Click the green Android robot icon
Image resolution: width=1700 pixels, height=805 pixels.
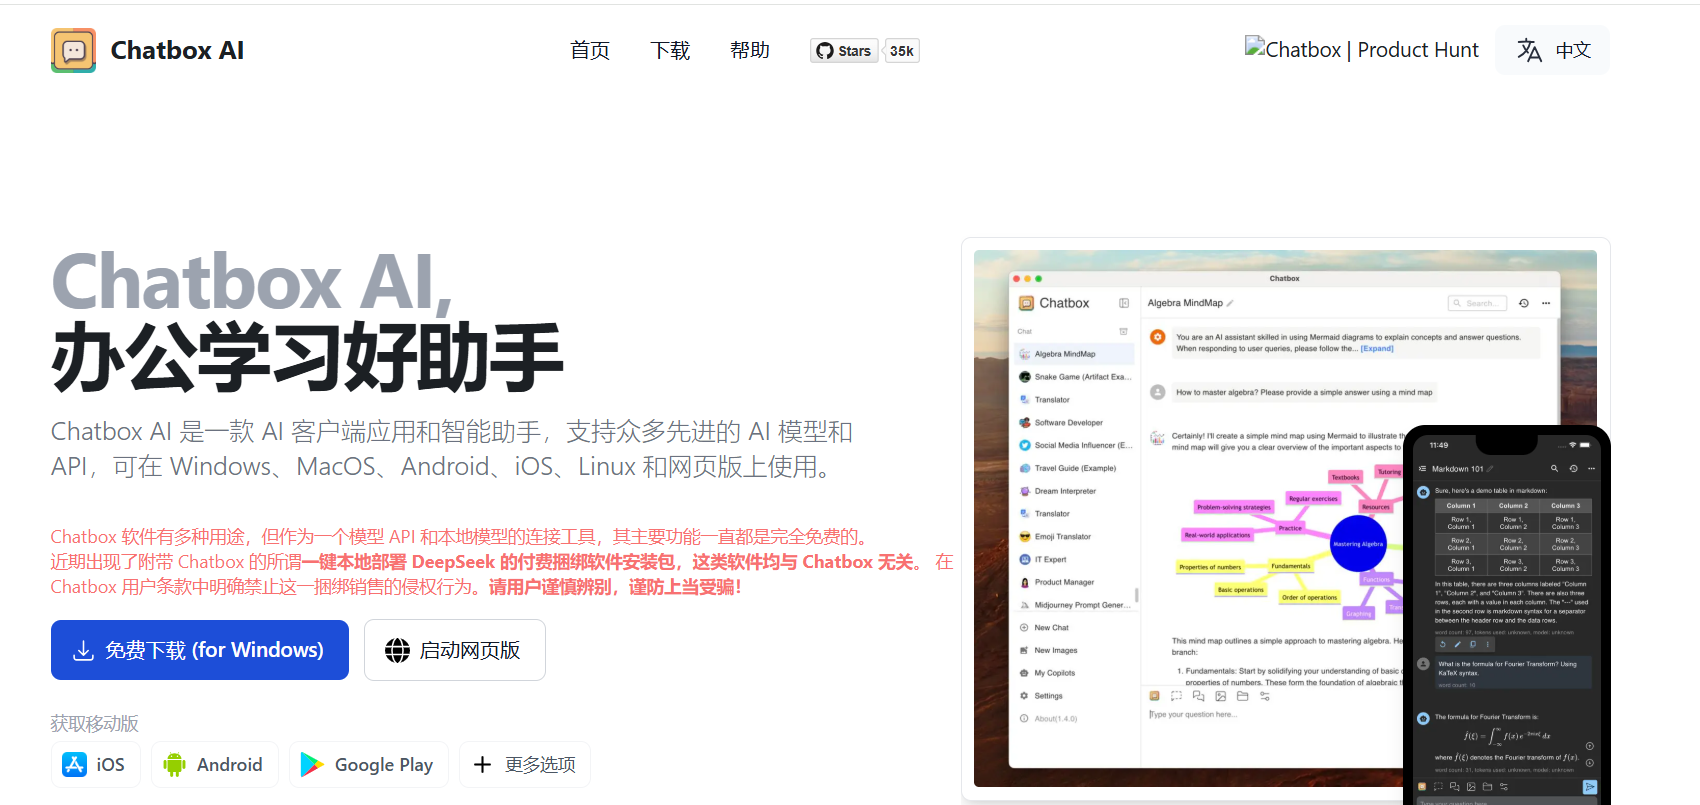click(175, 764)
